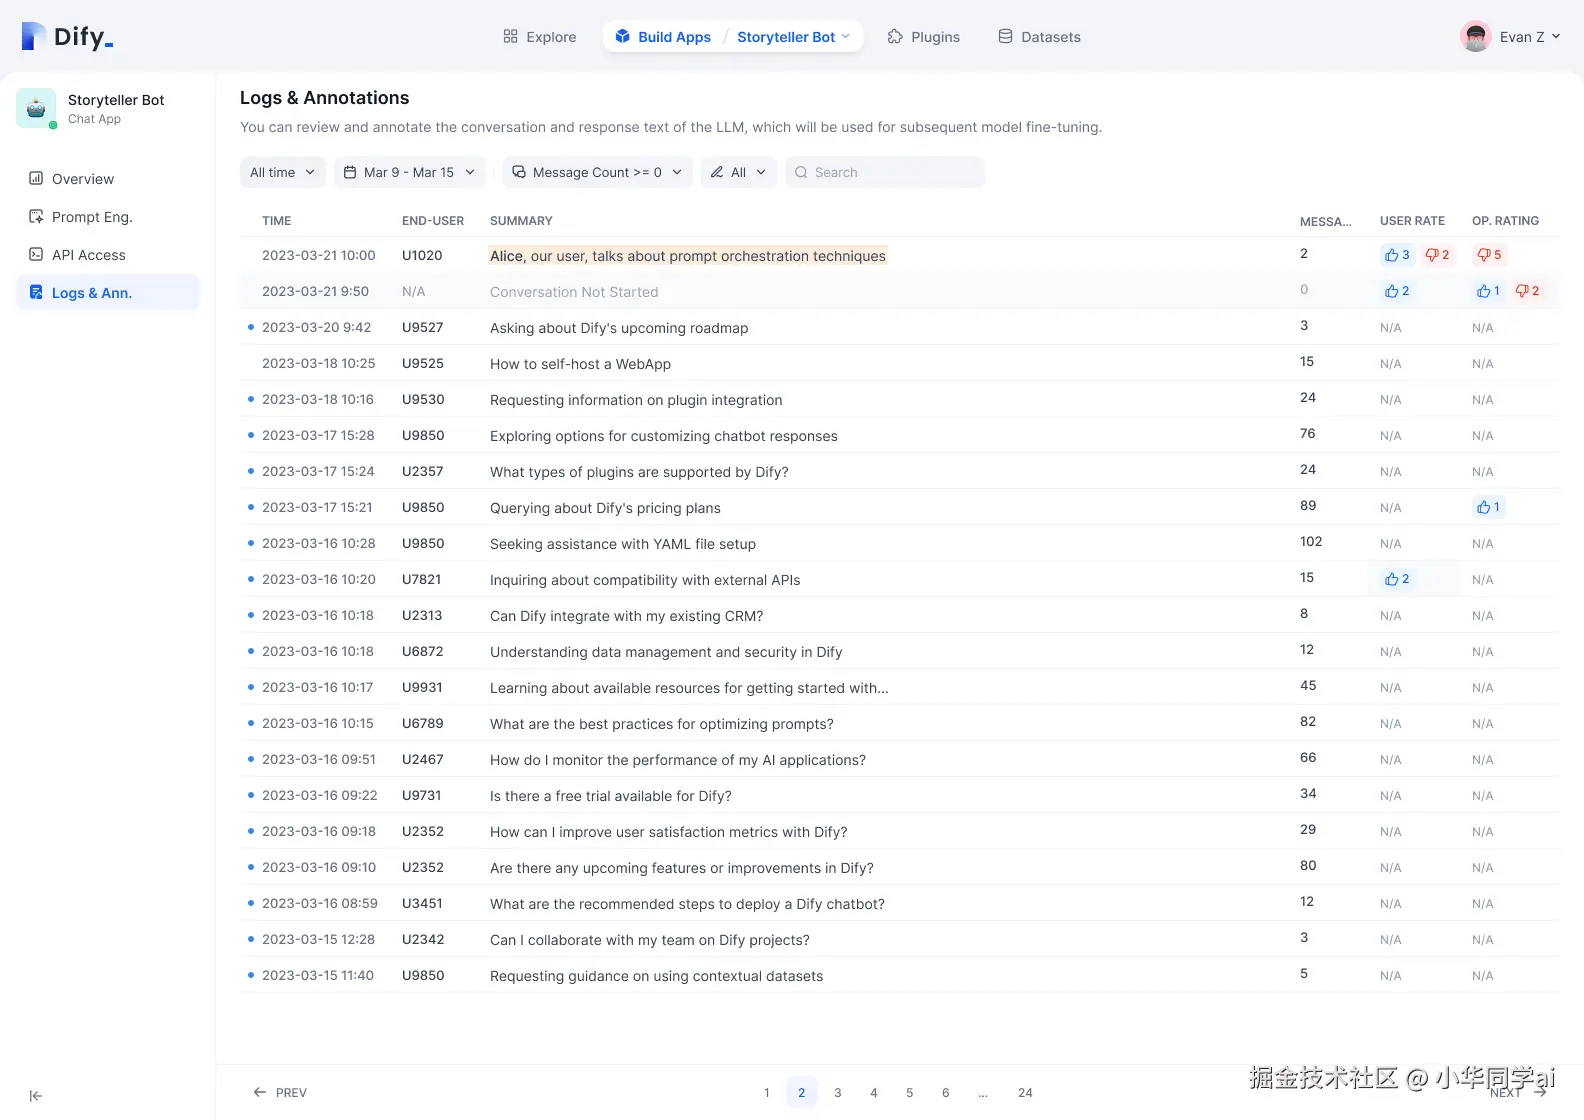Open log 'Can I collaborate with my team on Dify projects?'
Viewport: 1584px width, 1120px height.
(650, 940)
